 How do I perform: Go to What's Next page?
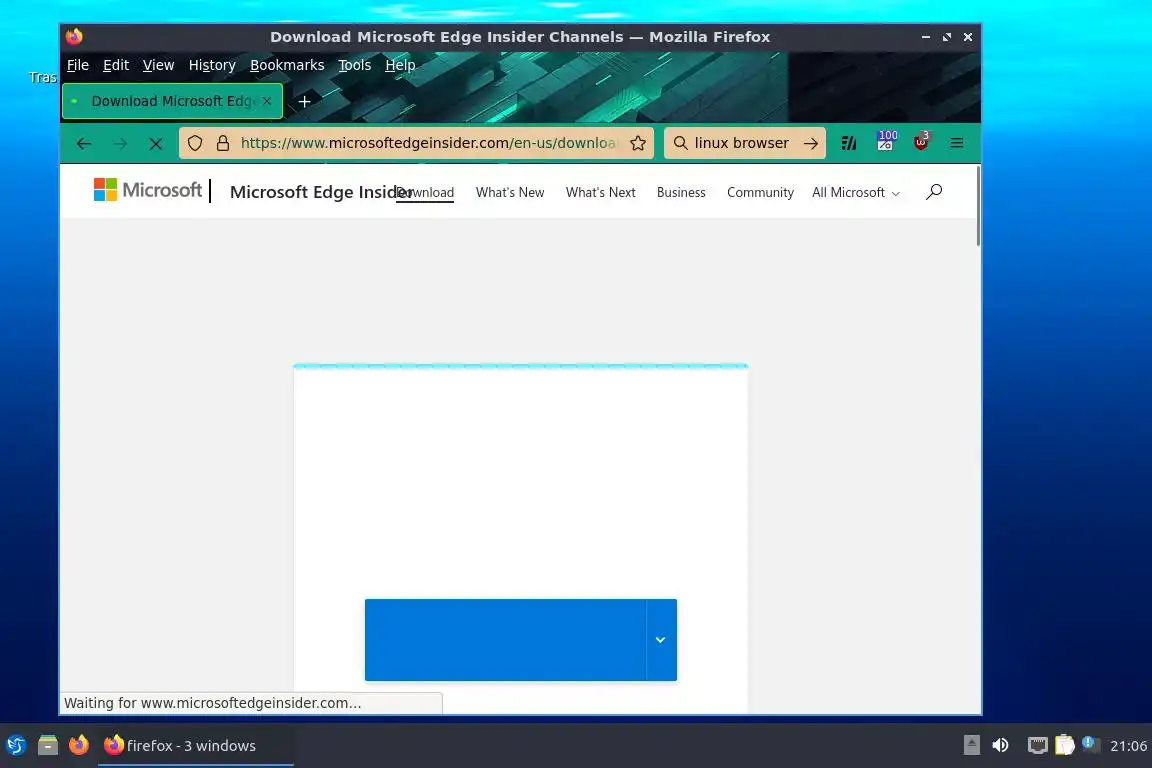coord(600,193)
